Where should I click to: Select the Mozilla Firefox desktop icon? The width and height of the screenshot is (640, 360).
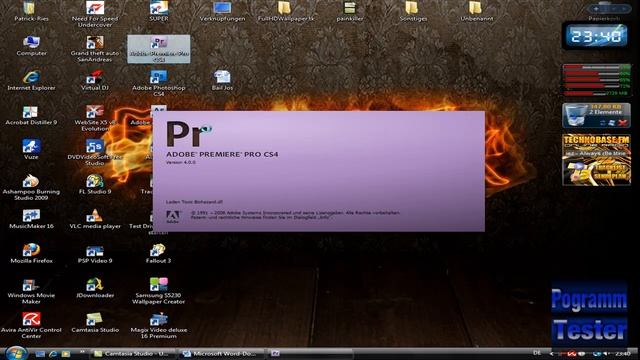pos(31,254)
